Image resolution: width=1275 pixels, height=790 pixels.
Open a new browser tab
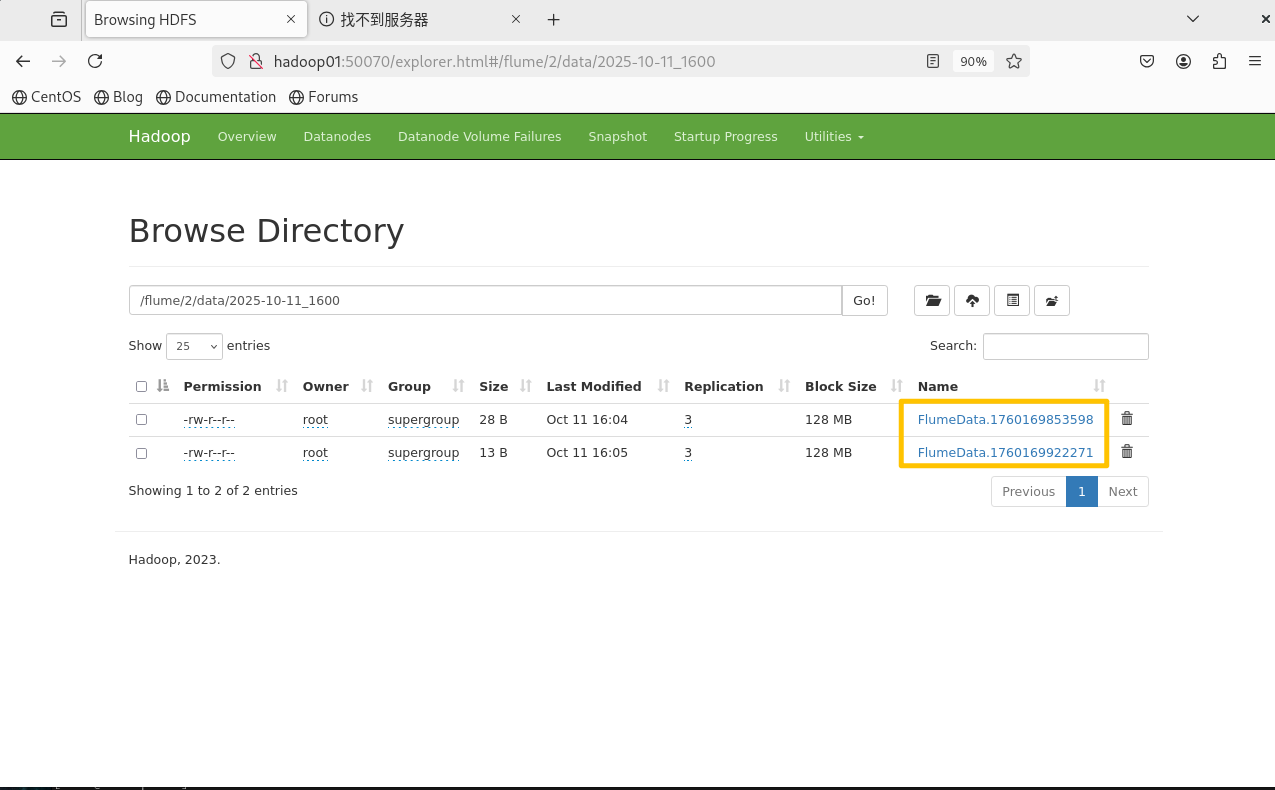553,19
